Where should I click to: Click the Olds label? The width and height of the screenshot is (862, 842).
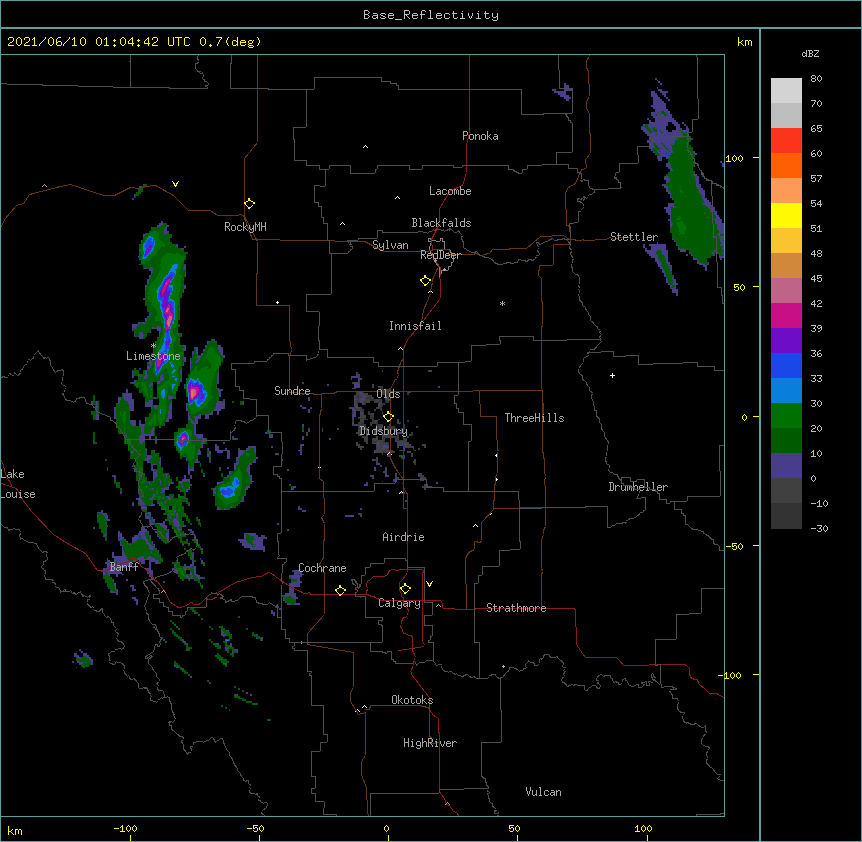click(388, 394)
